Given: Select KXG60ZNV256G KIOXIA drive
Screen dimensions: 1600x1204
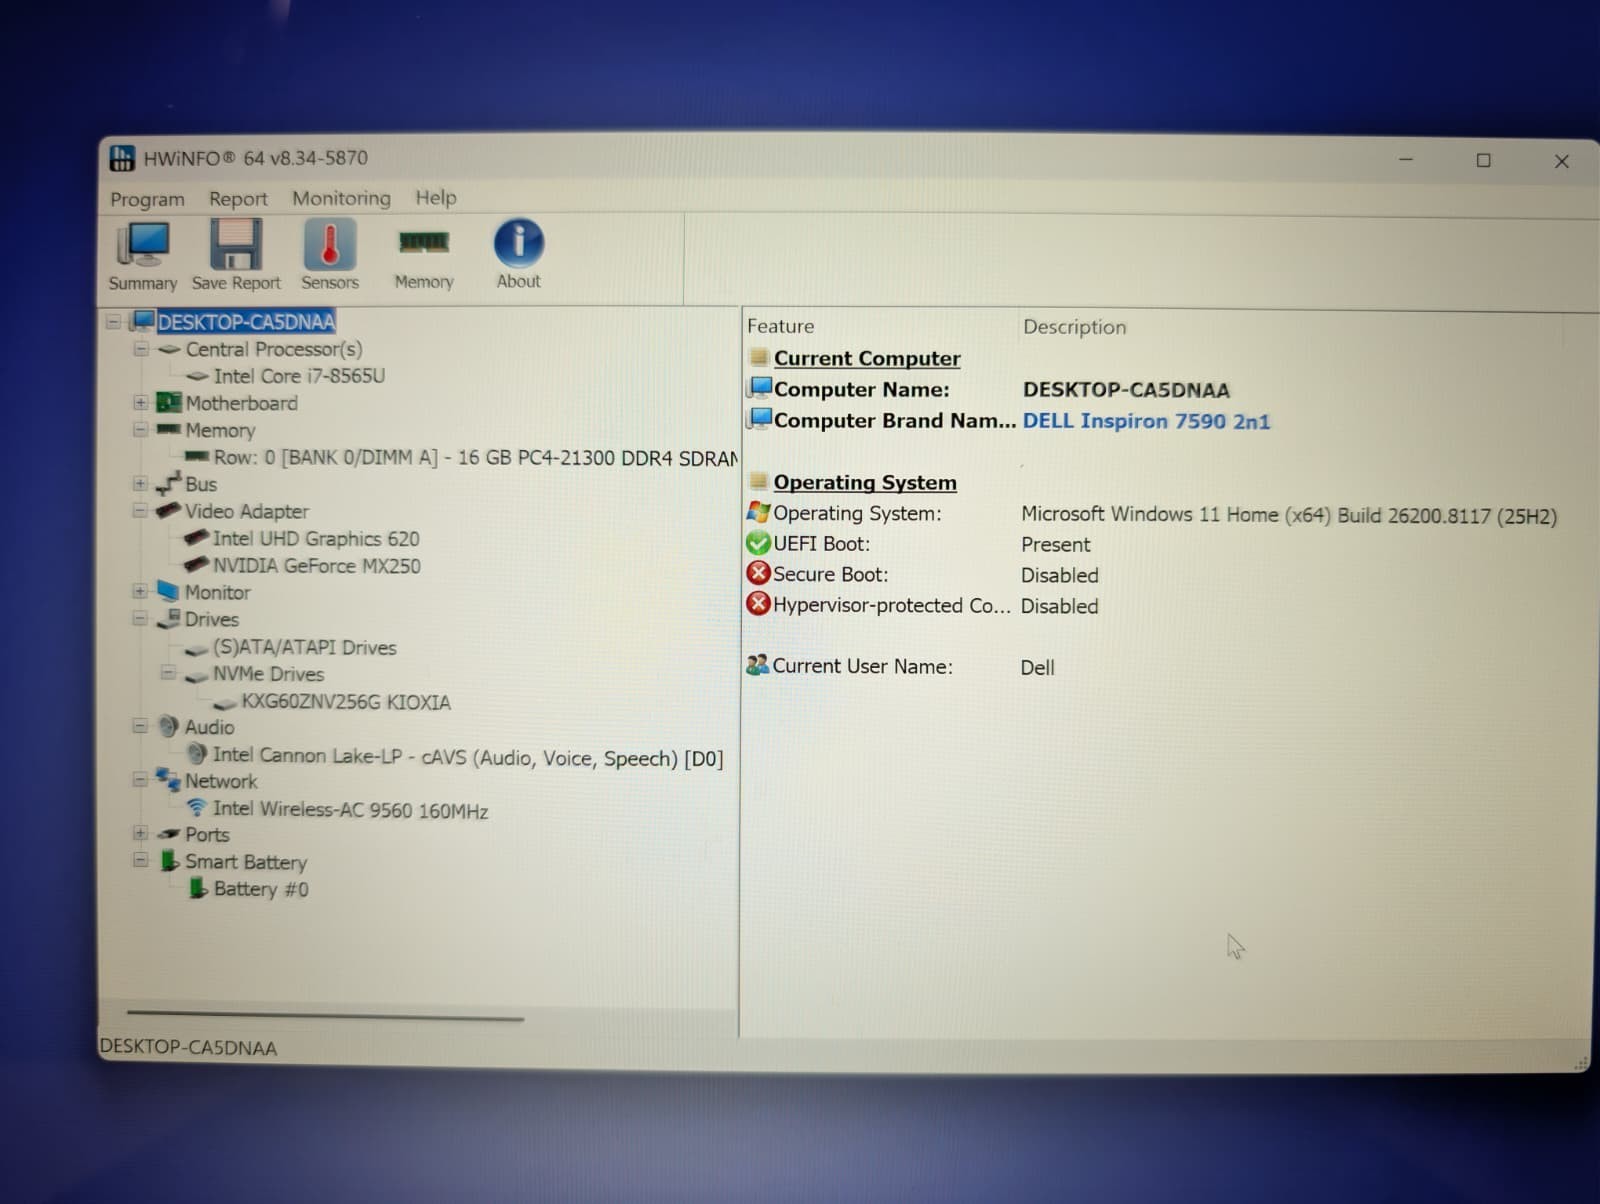Looking at the screenshot, I should (x=346, y=702).
